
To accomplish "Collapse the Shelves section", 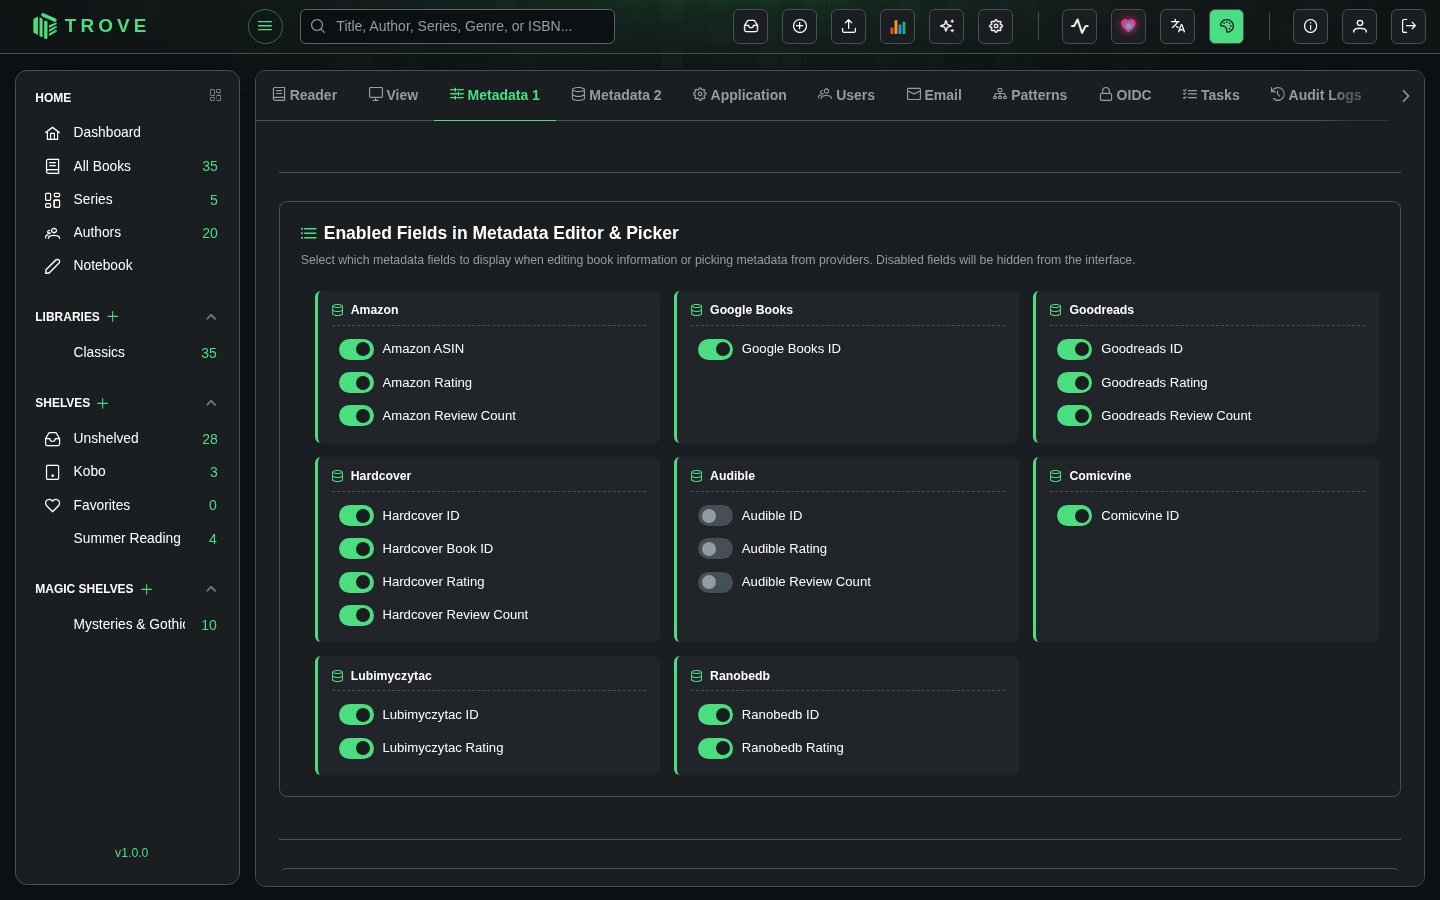I will tap(211, 403).
